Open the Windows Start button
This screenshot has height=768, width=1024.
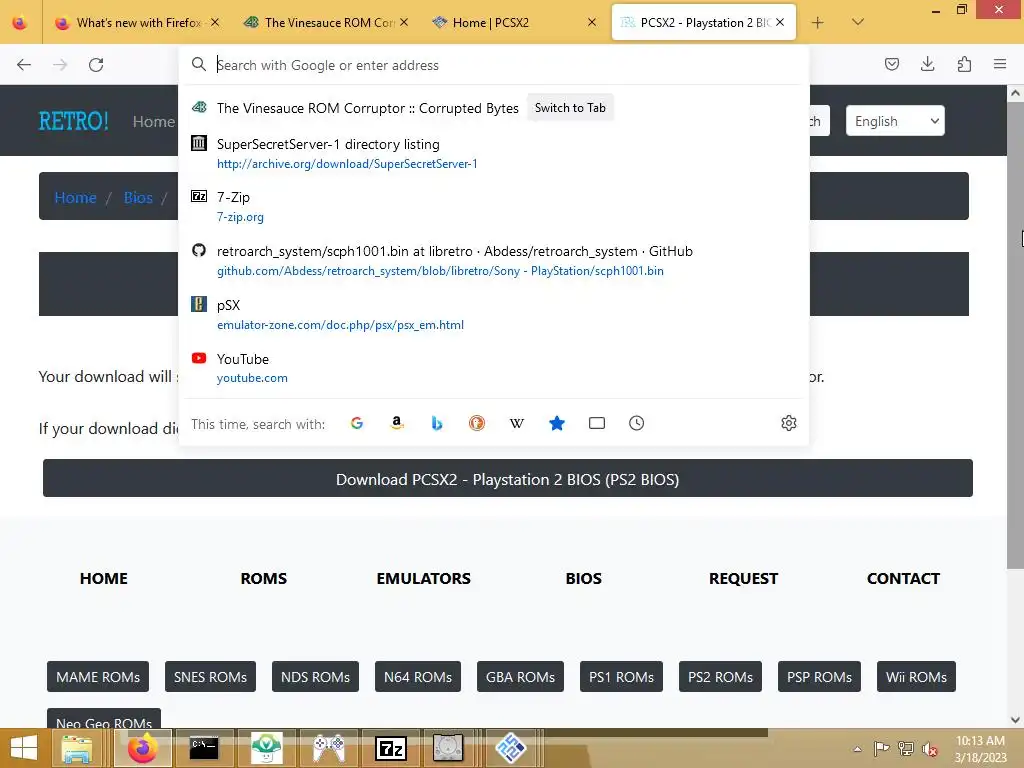(x=24, y=748)
